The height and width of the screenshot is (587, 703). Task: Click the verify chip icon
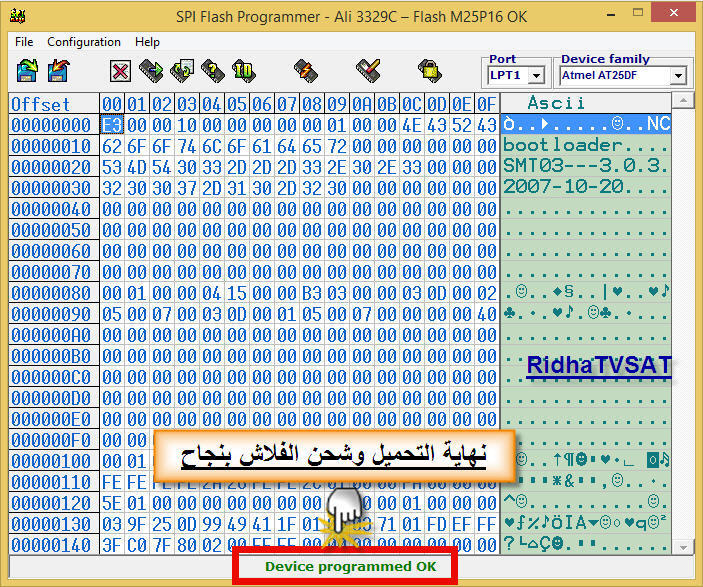click(182, 70)
